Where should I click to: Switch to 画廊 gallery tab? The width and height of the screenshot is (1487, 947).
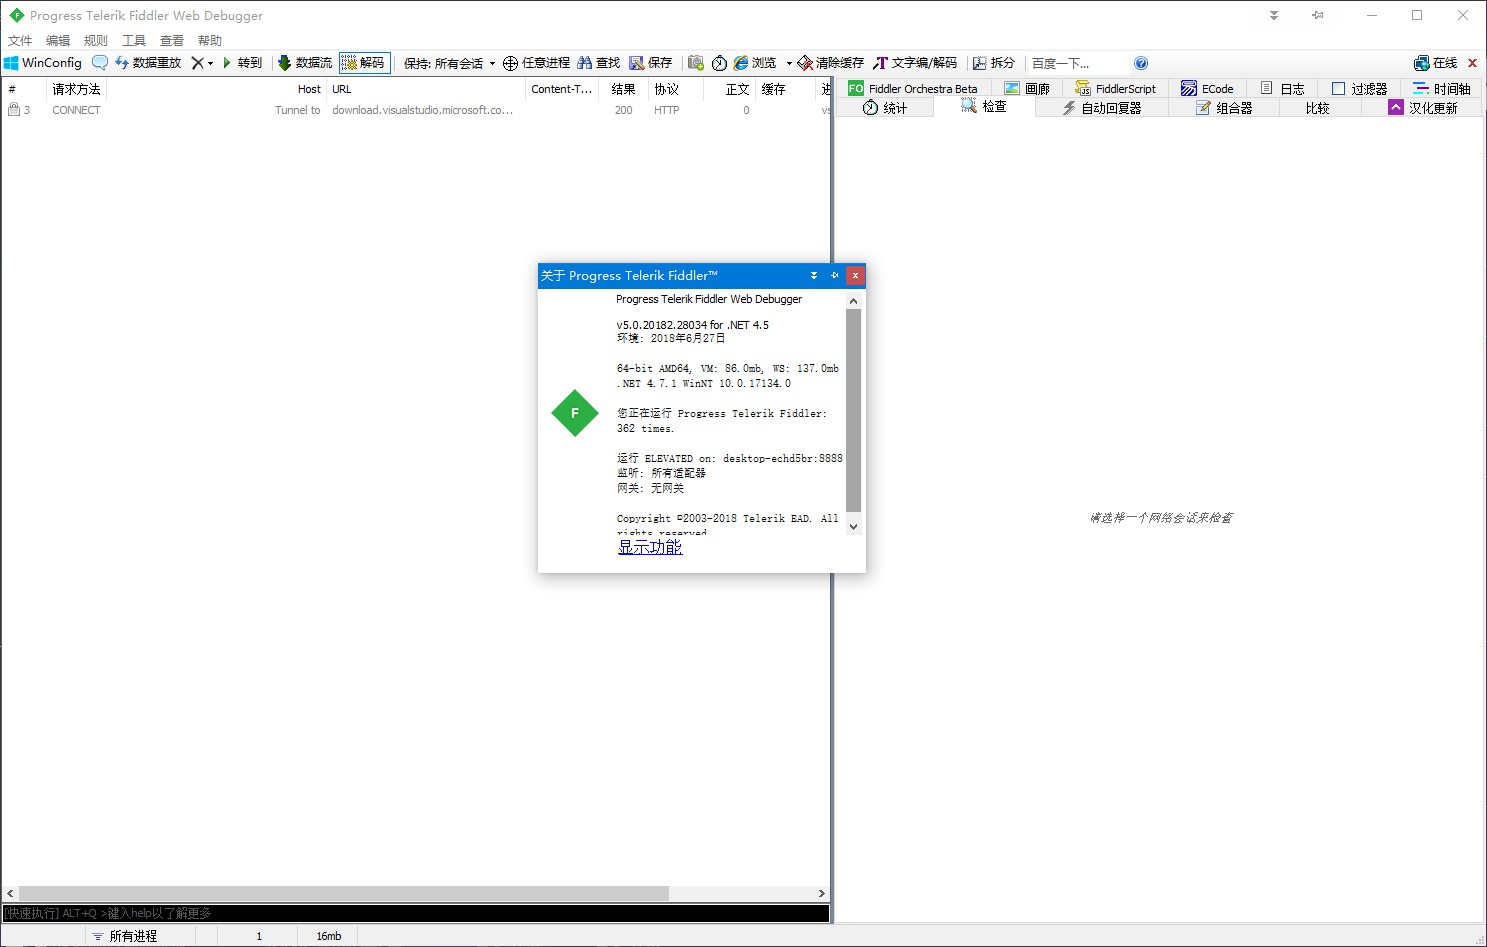pos(1027,88)
